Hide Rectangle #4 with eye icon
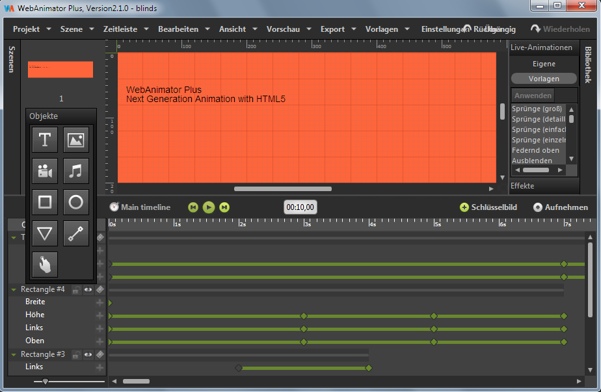Image resolution: width=601 pixels, height=392 pixels. click(x=88, y=290)
